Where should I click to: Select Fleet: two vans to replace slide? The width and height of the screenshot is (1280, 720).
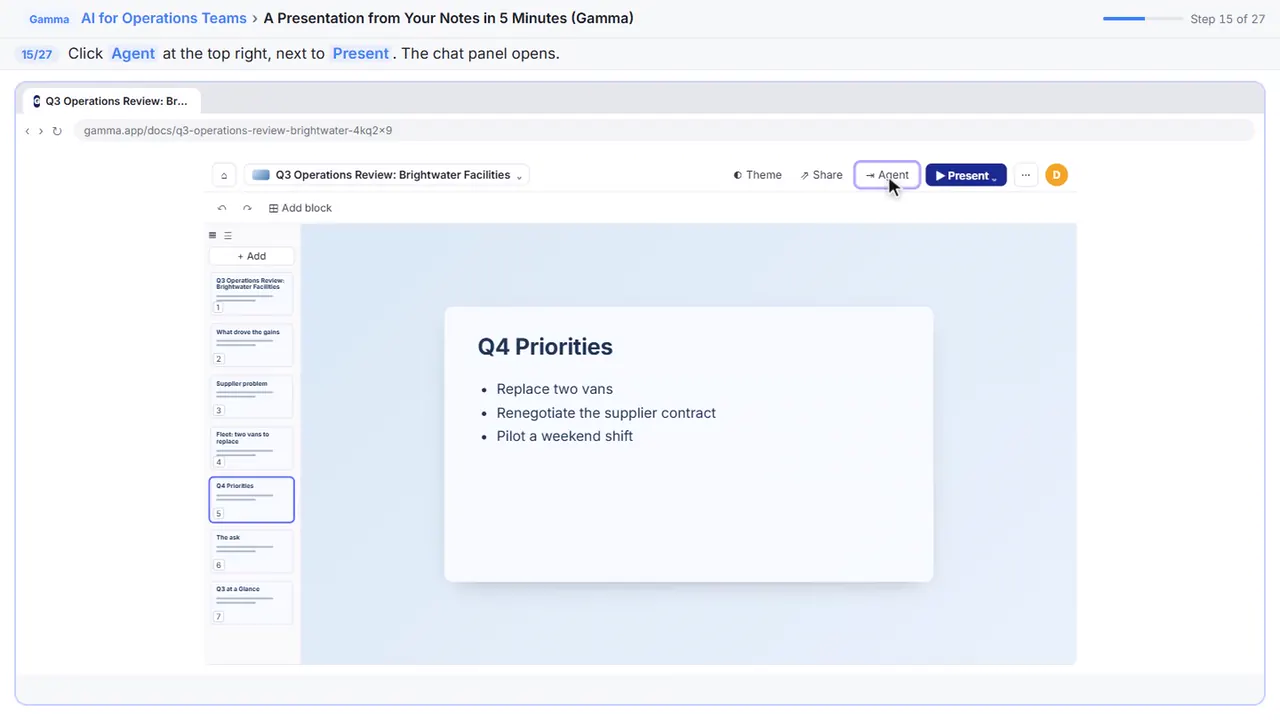(x=251, y=448)
